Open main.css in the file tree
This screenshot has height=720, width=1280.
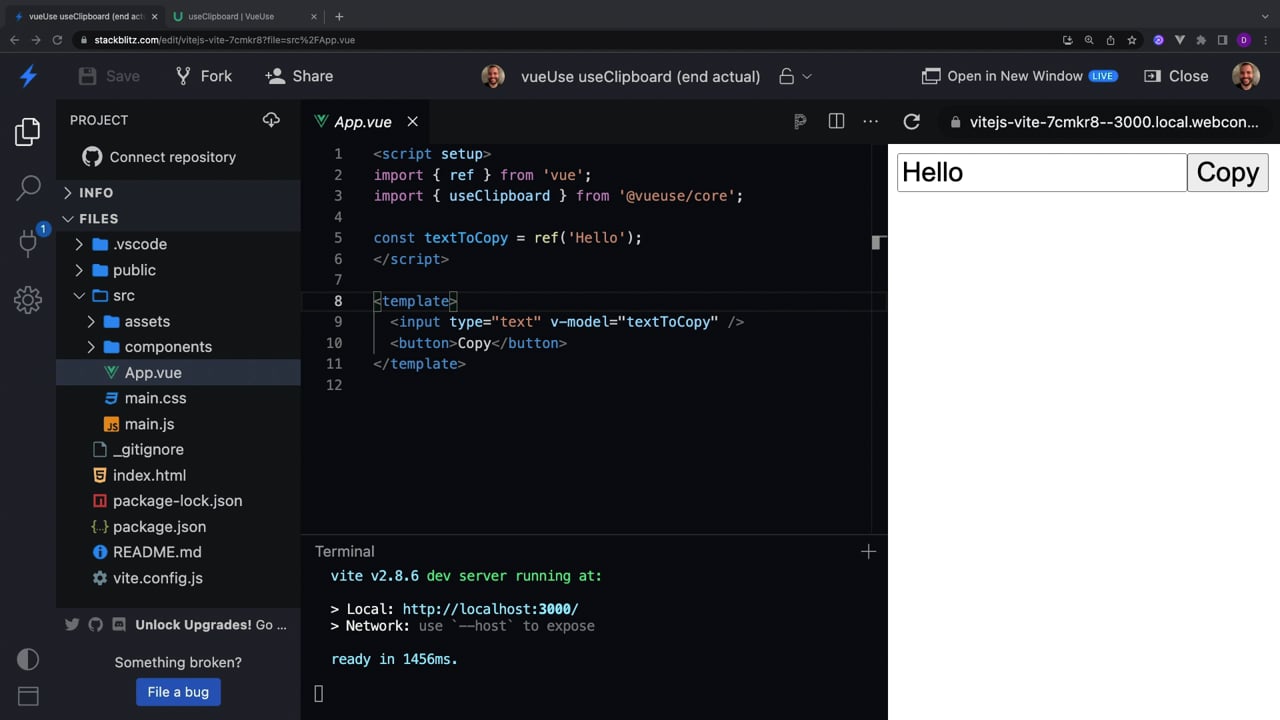point(178,398)
